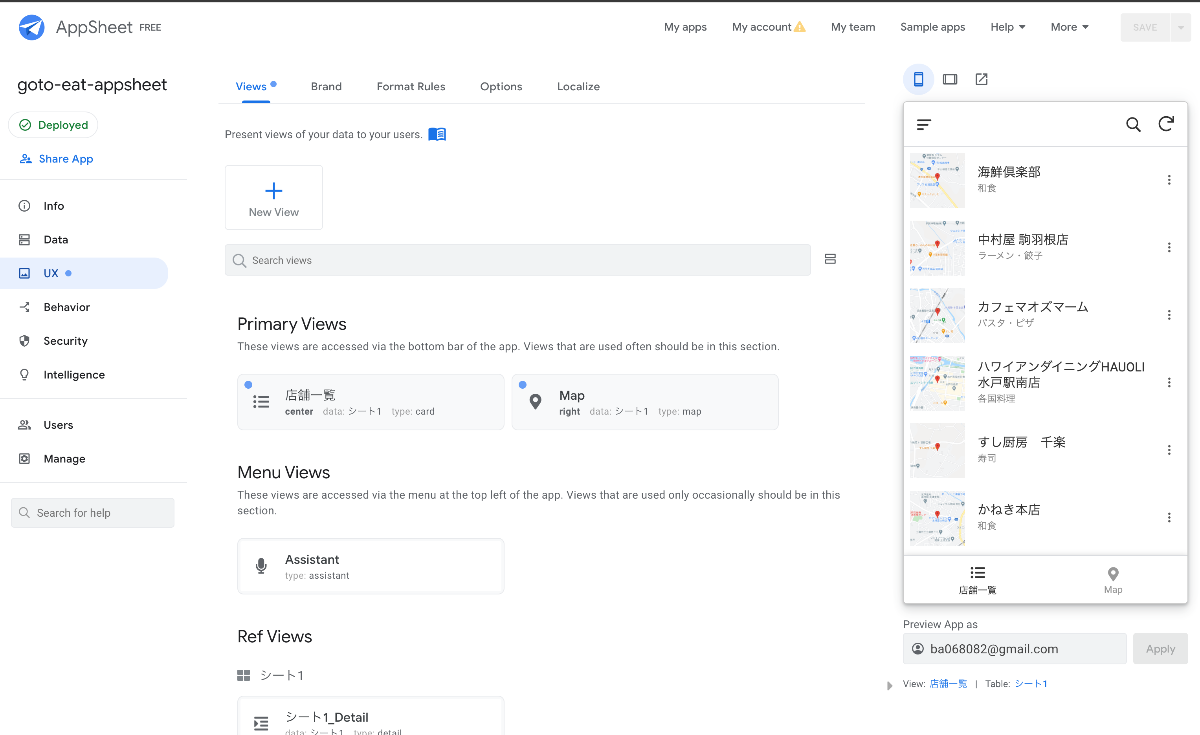Click the シート1 table link below preview
Image resolution: width=1200 pixels, height=735 pixels.
(1031, 684)
